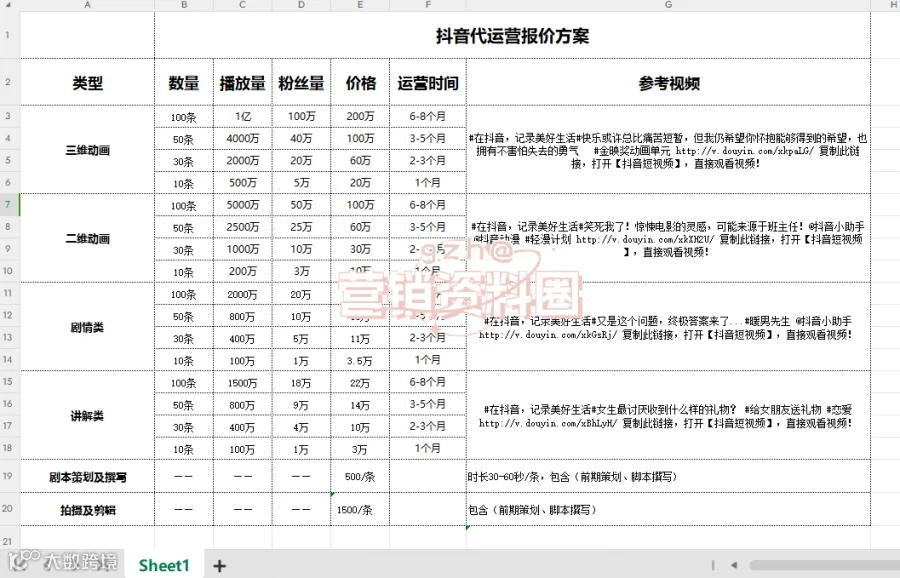Click the 18万 followers cell
The width and height of the screenshot is (900, 578).
(x=301, y=382)
